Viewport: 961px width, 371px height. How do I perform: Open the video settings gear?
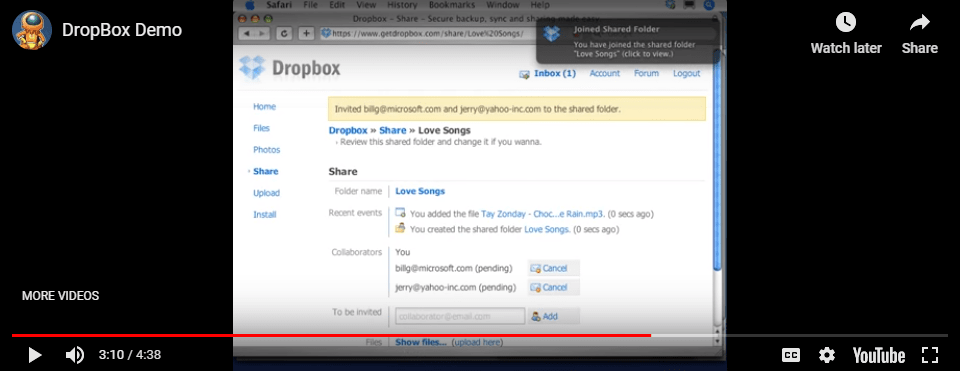pos(827,355)
